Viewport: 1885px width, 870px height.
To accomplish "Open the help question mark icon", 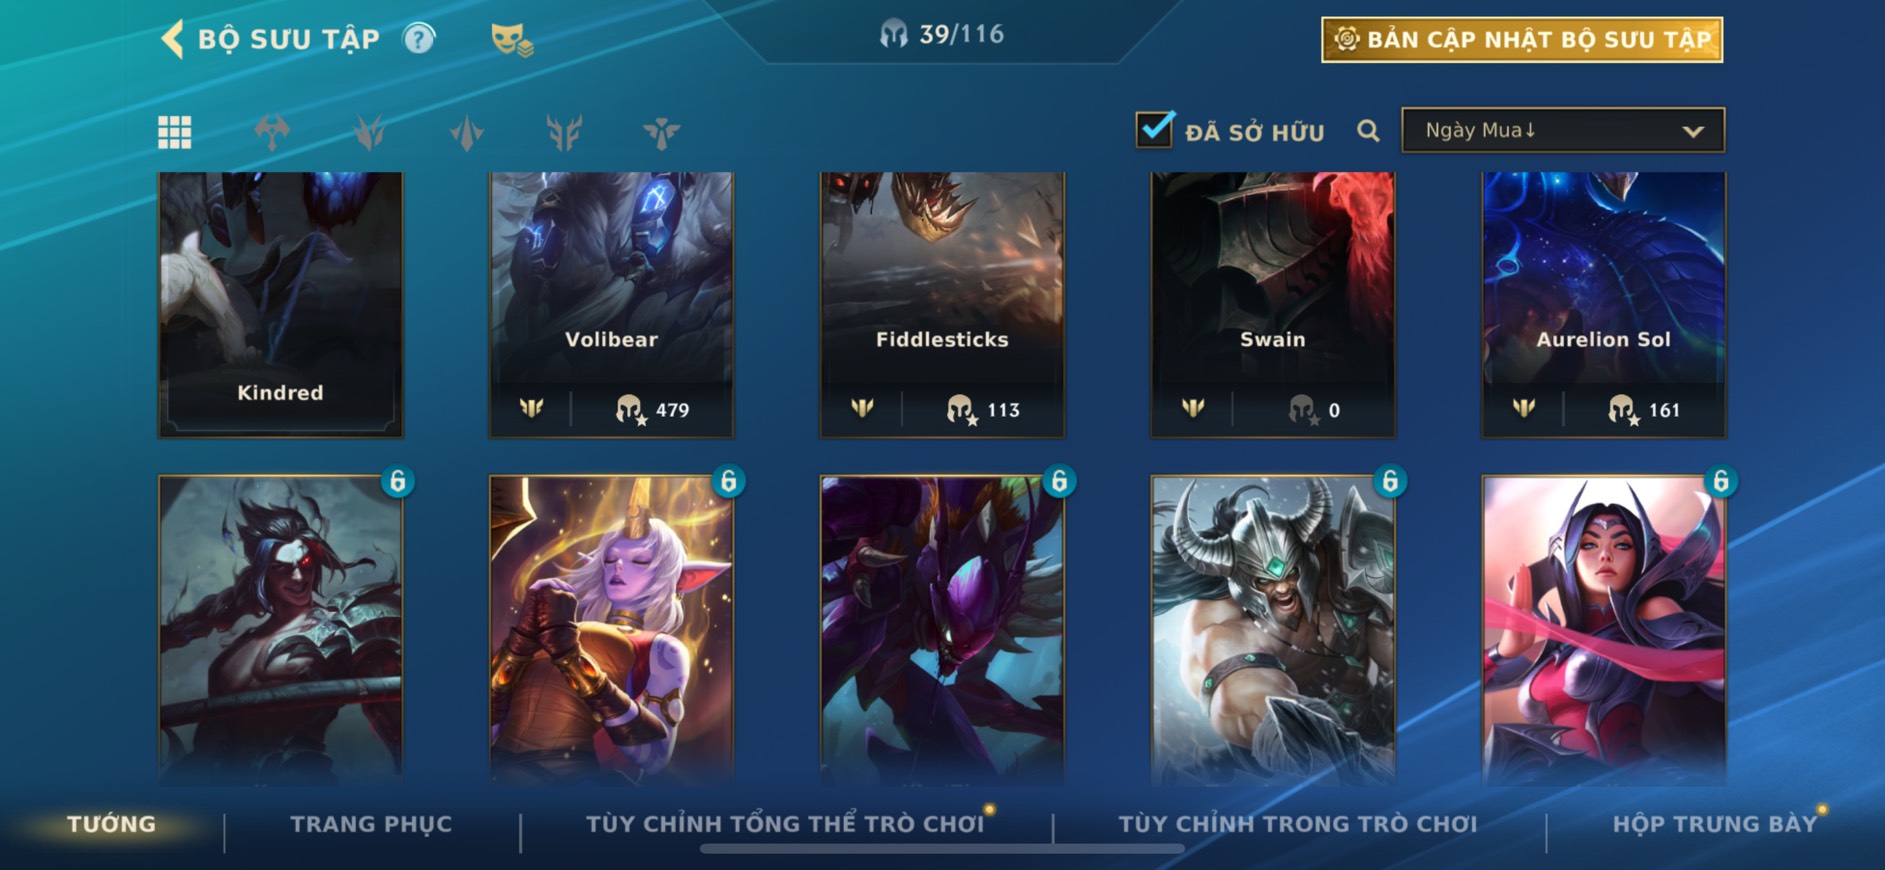I will coord(419,39).
